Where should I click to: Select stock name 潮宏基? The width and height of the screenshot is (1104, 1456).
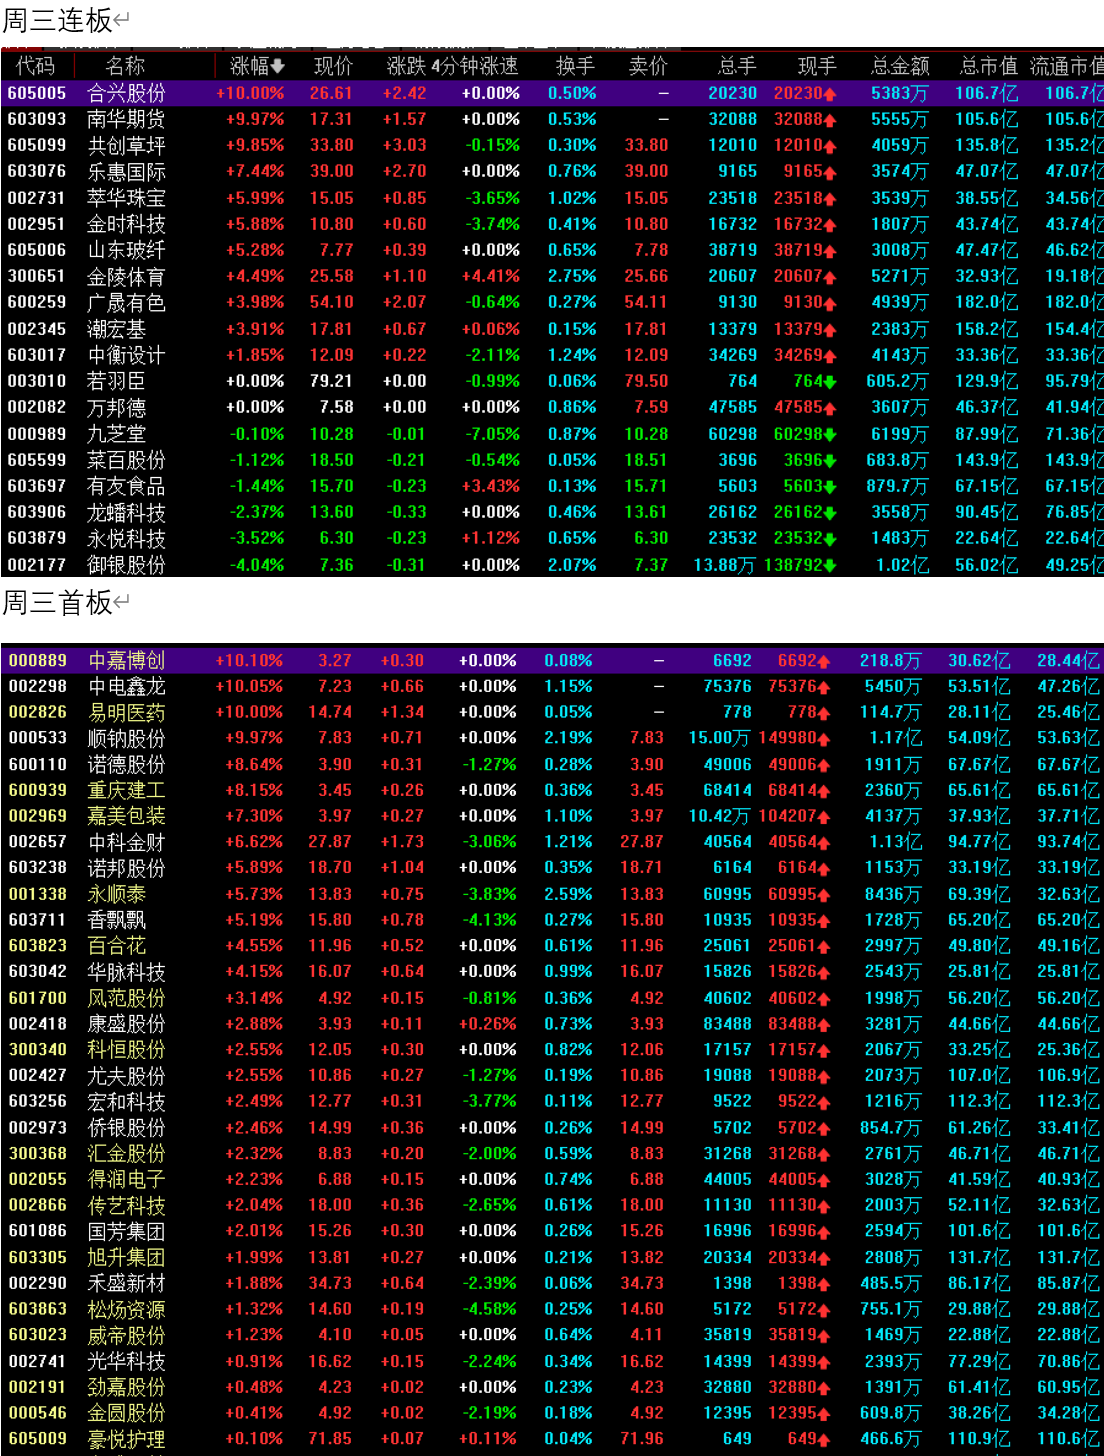coord(116,329)
